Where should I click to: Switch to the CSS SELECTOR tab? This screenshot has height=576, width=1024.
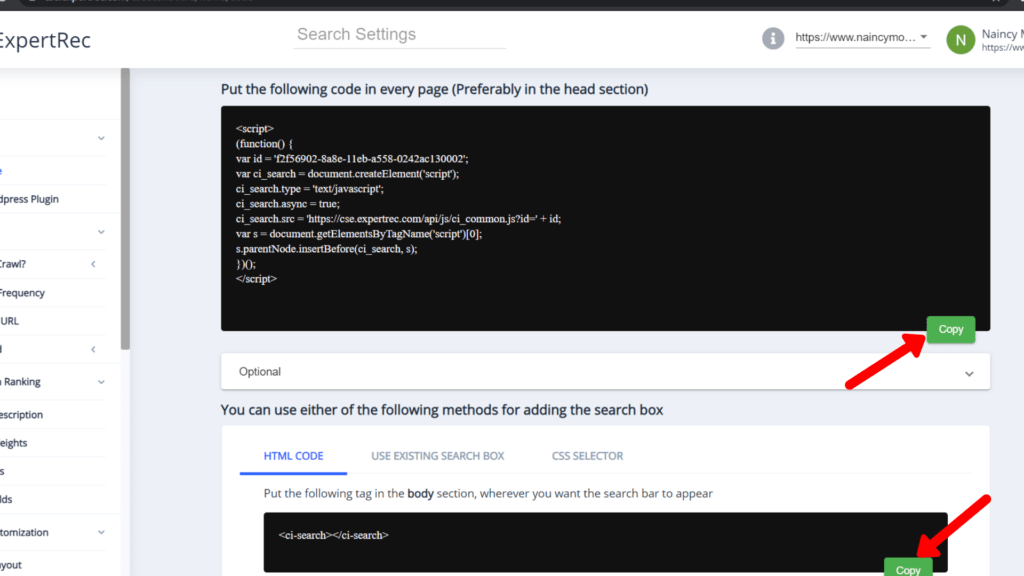pyautogui.click(x=587, y=455)
